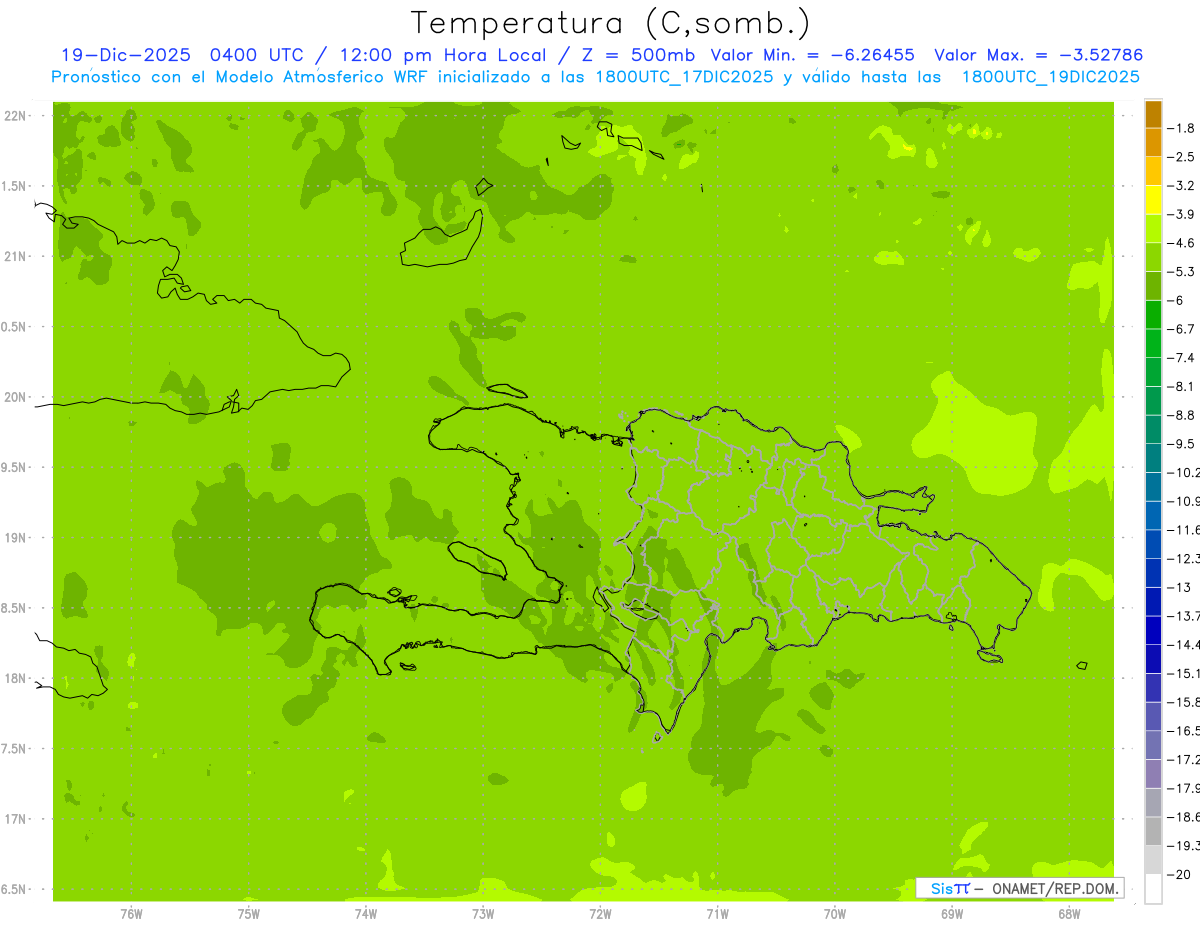Click the green colorbar segment between -6.7 and -7.4
The image size is (1200, 927).
click(1153, 343)
